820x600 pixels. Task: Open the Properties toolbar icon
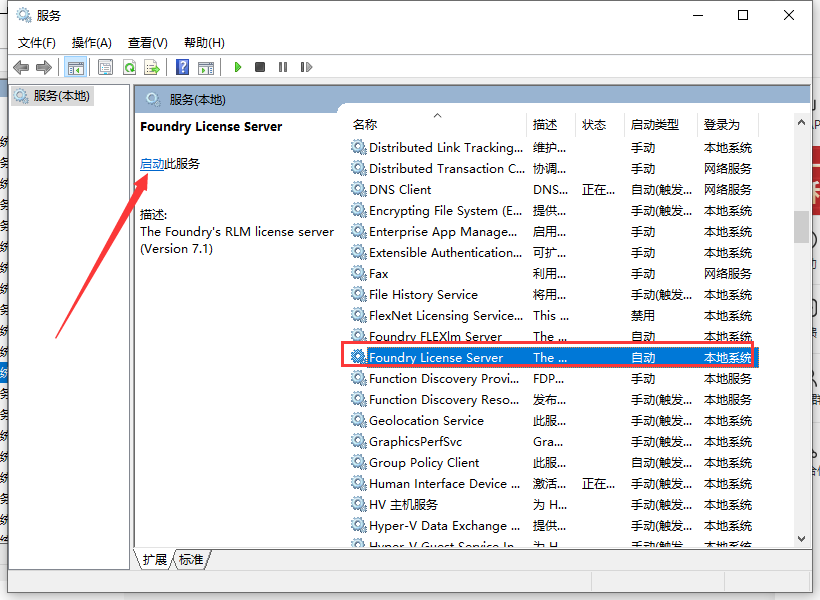click(106, 67)
